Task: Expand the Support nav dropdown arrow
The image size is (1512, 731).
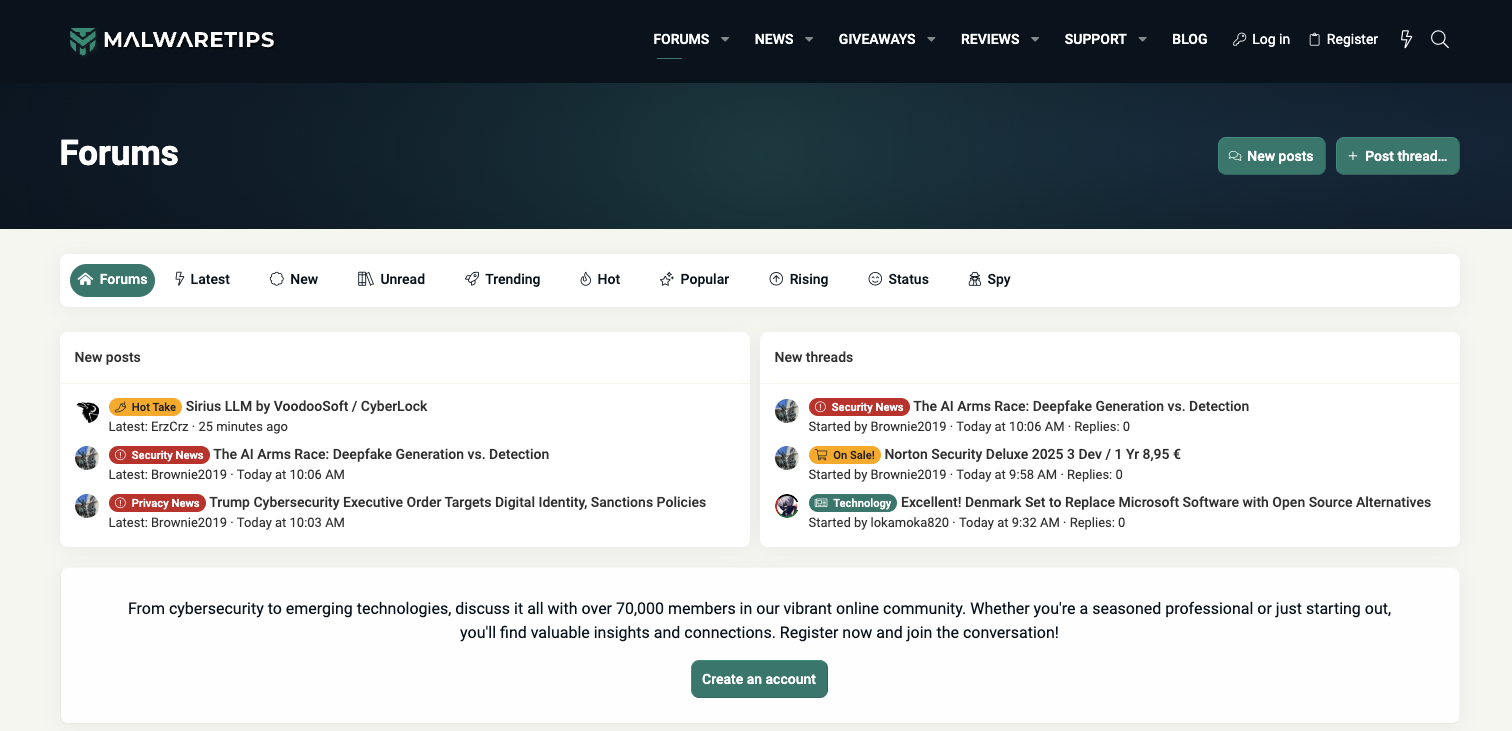Action: click(x=1142, y=39)
